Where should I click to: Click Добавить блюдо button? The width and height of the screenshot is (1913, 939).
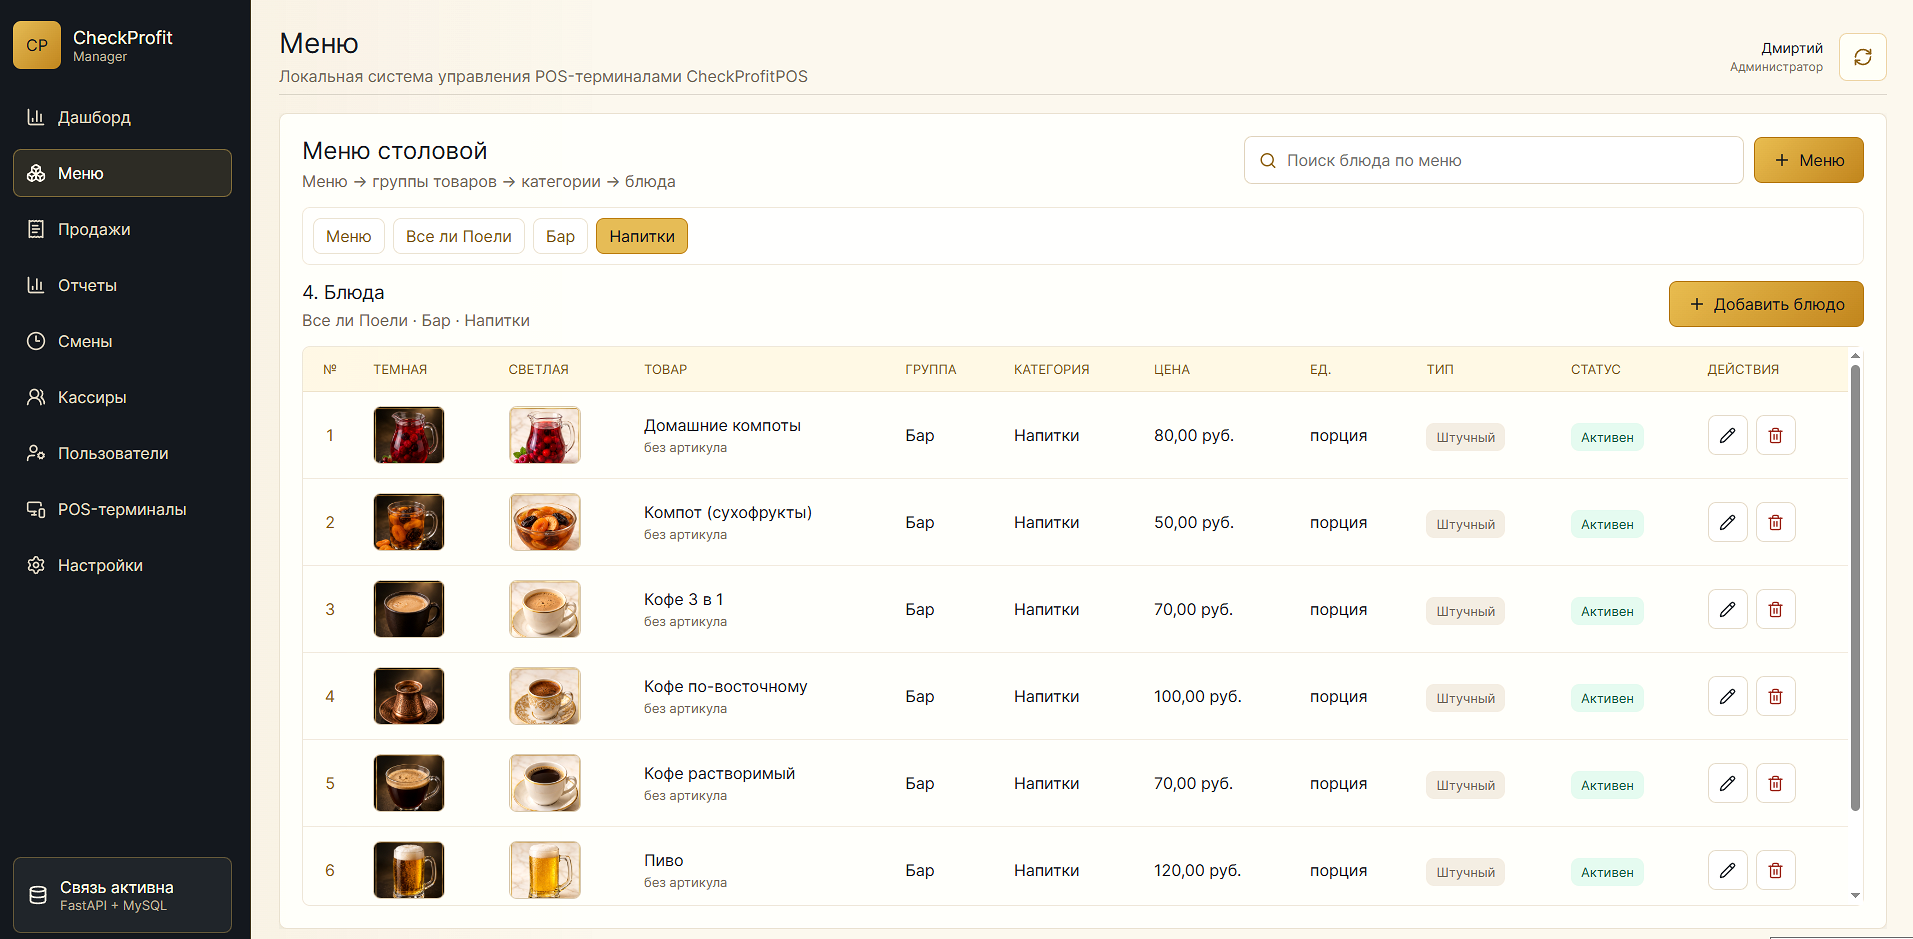click(1766, 304)
